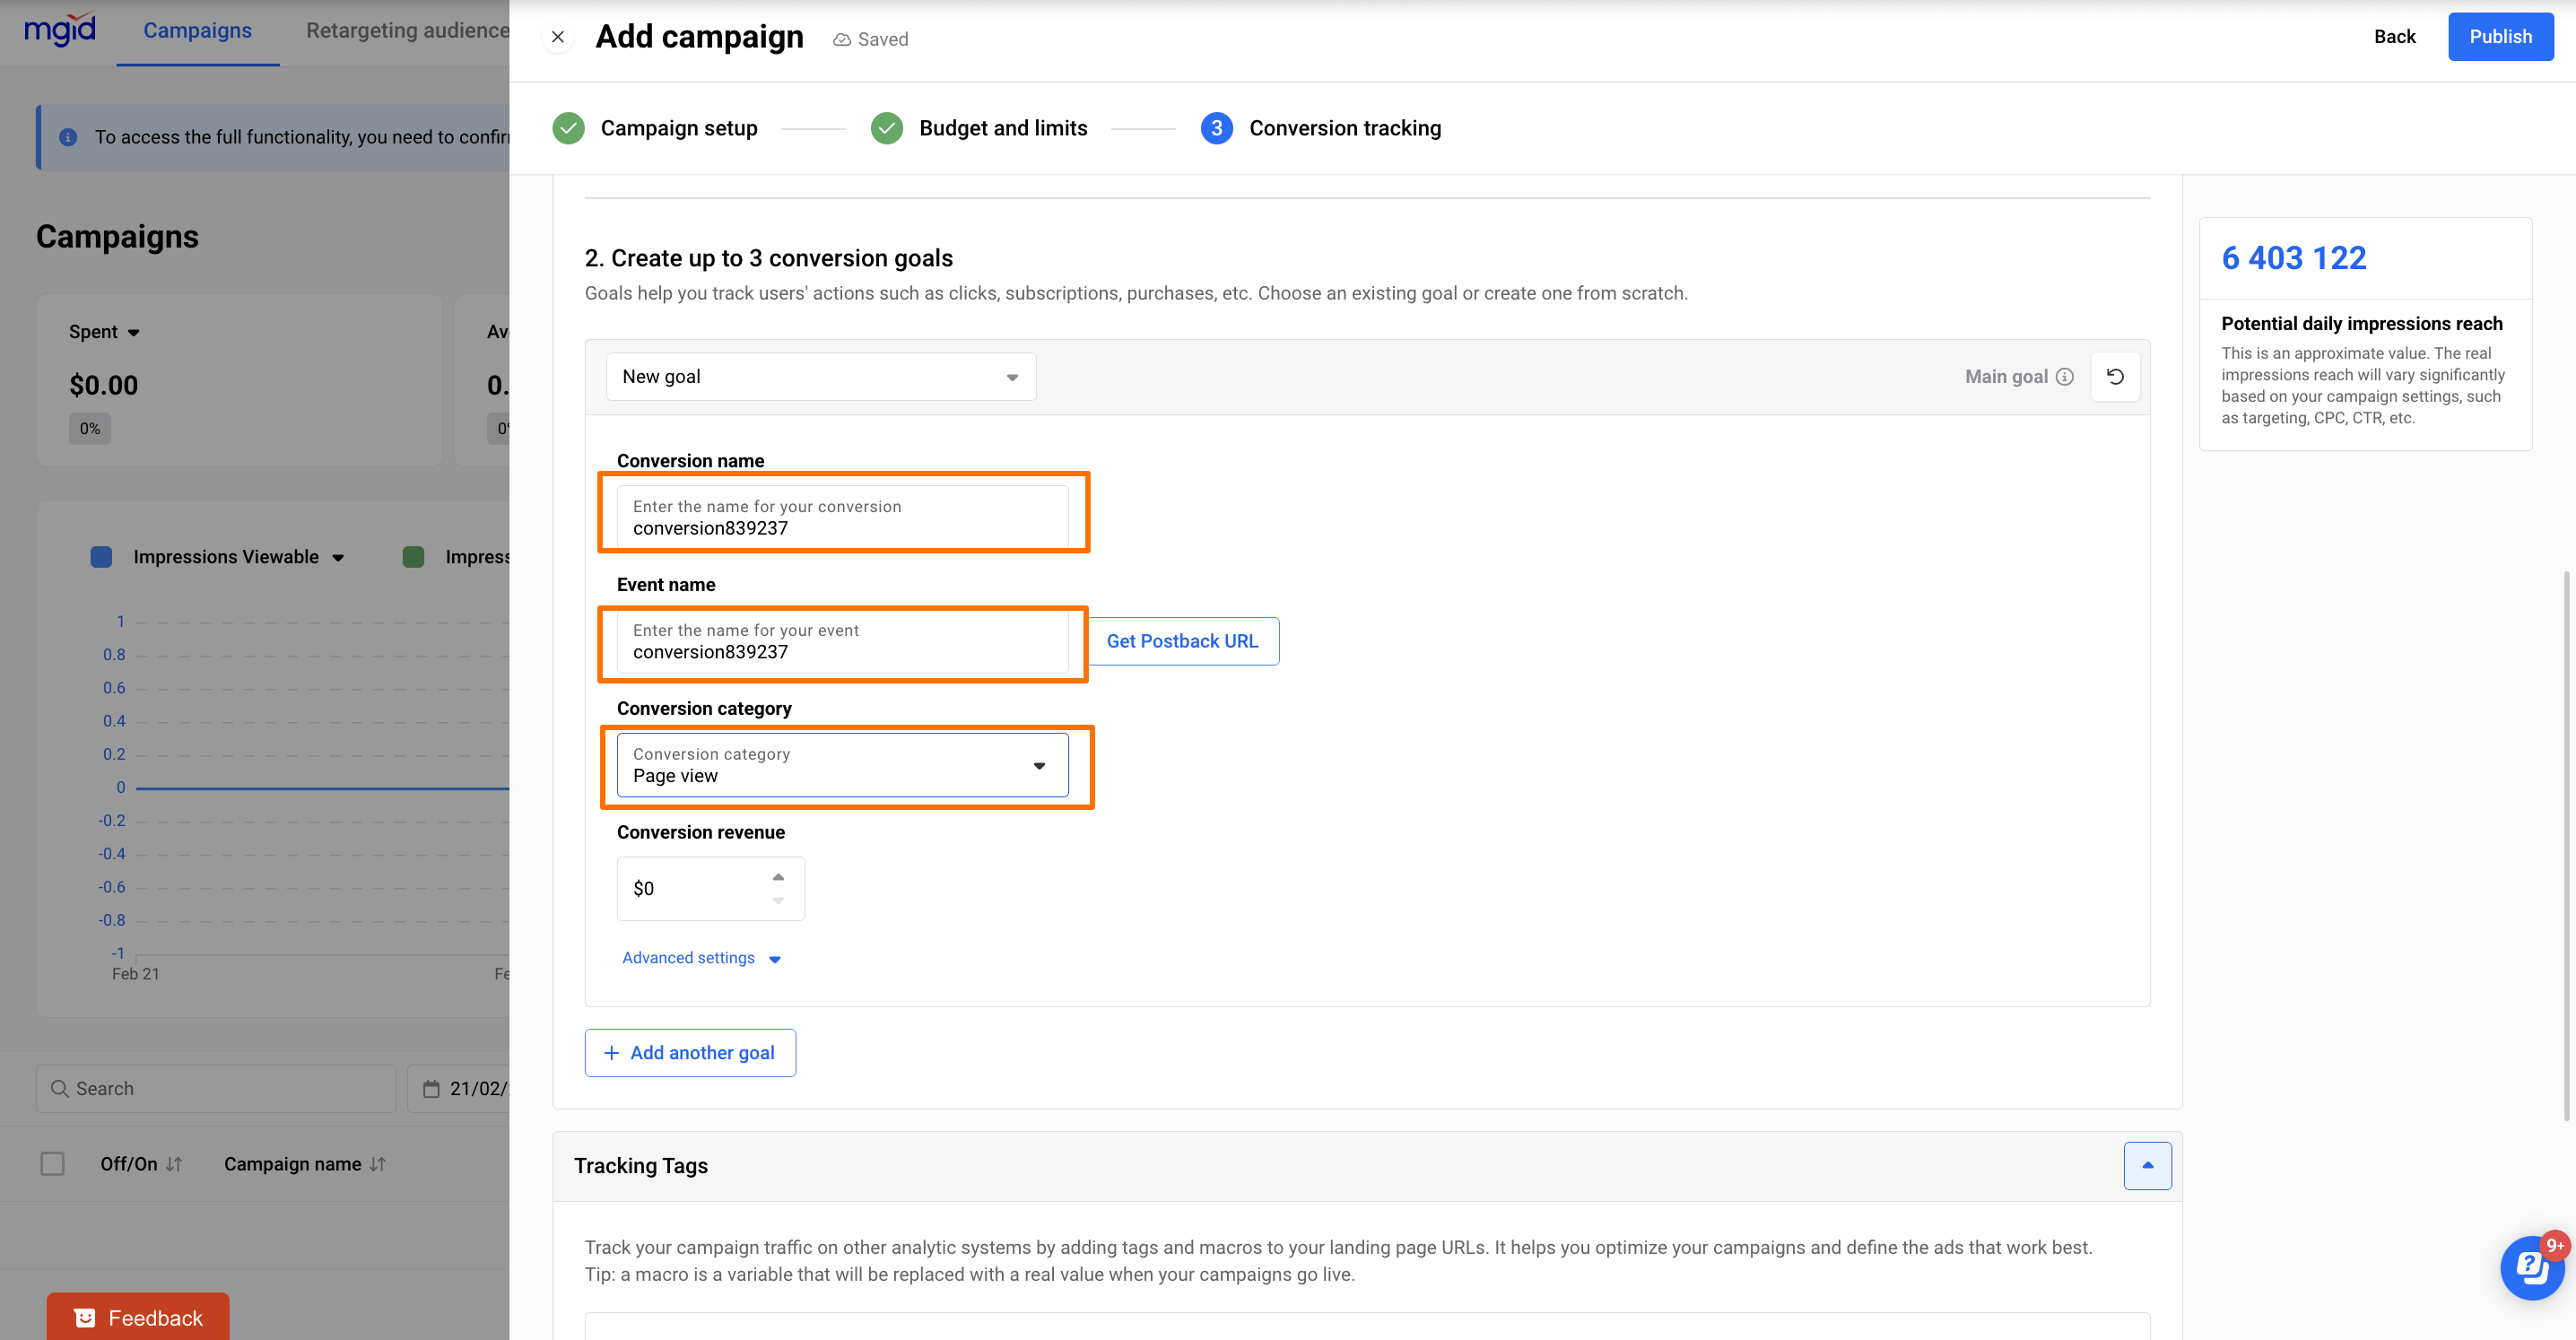Switch to the Campaigns tab

197,30
